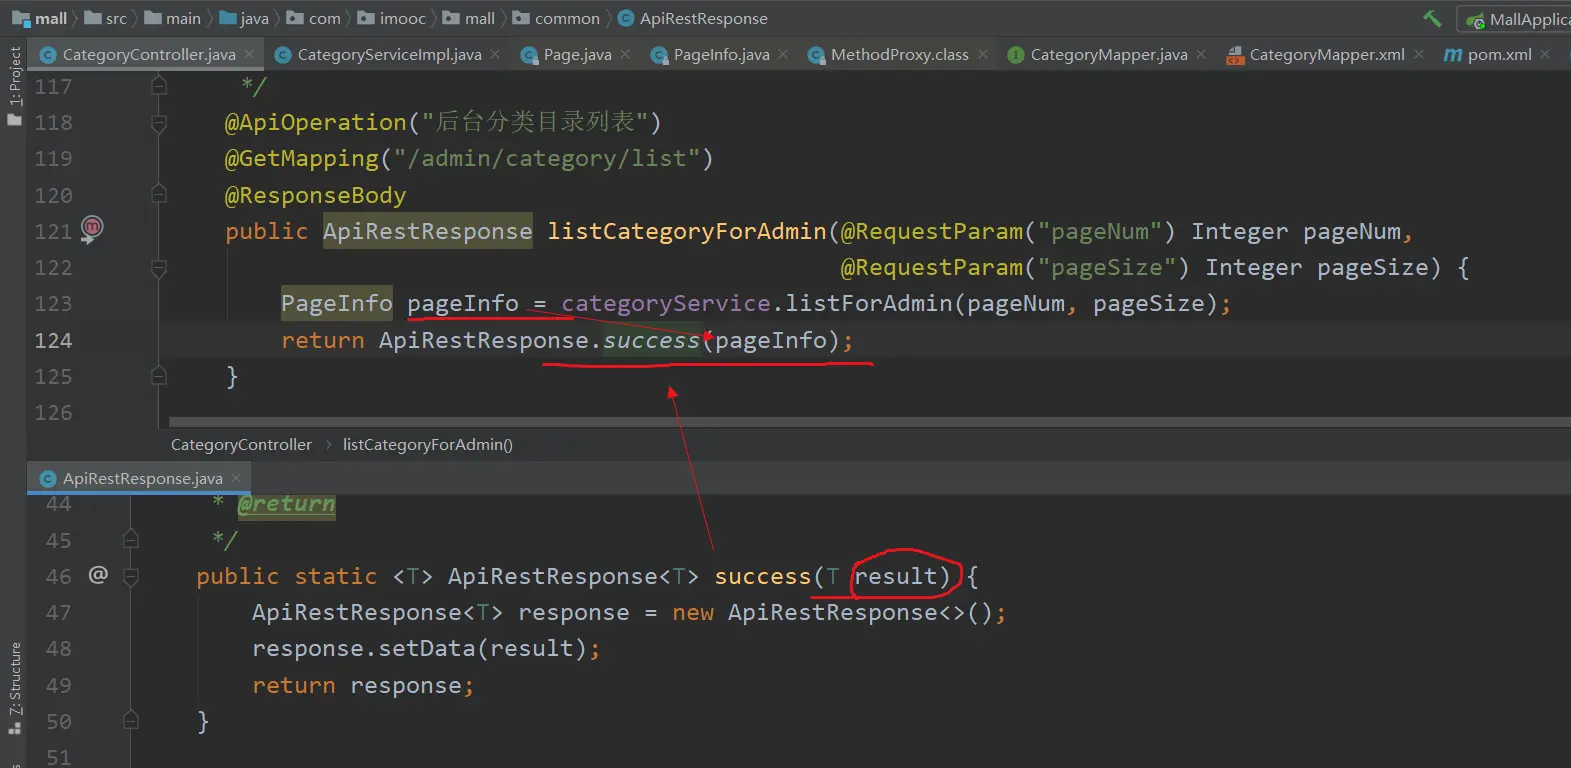This screenshot has height=768, width=1571.
Task: Collapse the code fold at line 118
Action: tap(159, 123)
